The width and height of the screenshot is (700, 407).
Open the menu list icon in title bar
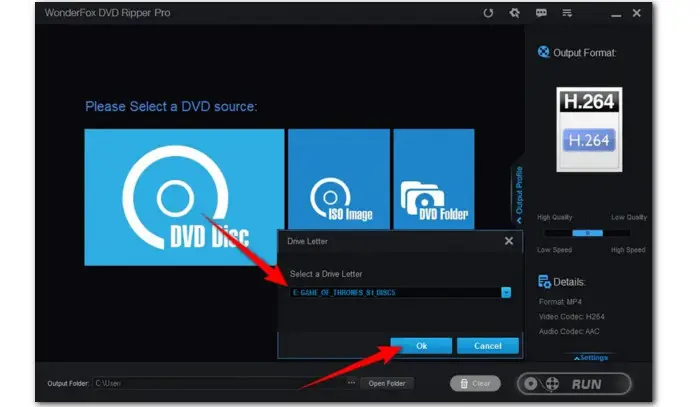click(567, 13)
